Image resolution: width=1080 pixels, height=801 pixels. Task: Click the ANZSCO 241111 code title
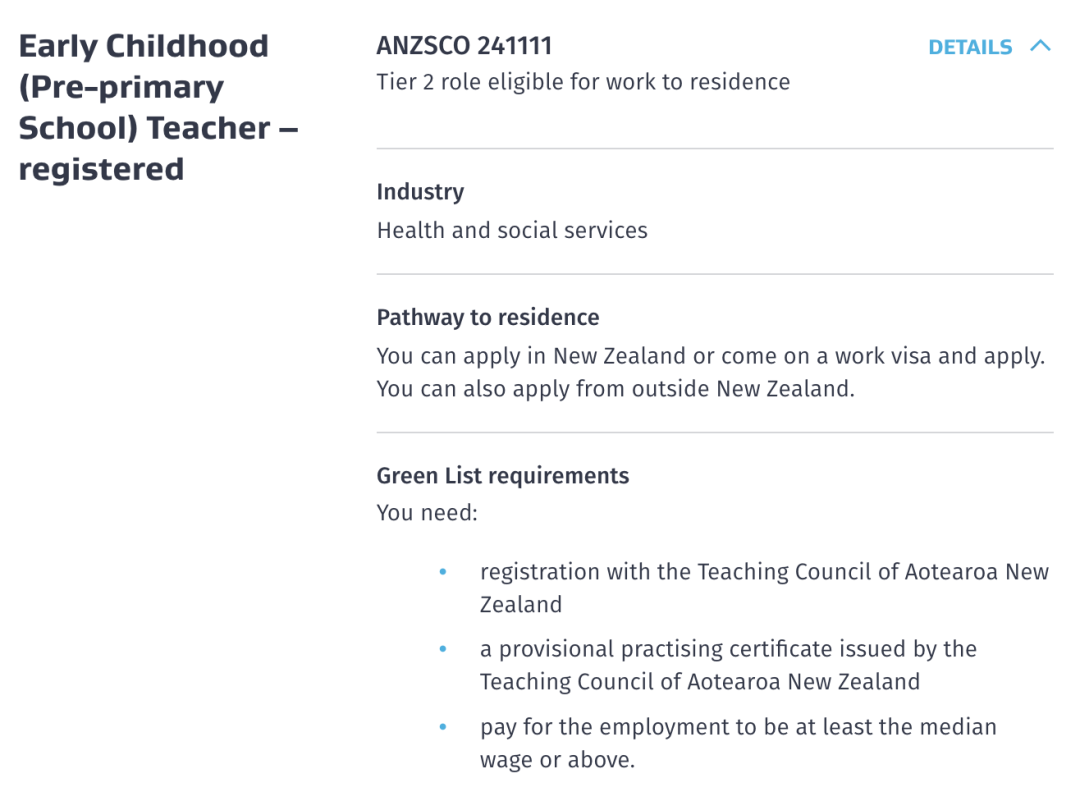(464, 46)
